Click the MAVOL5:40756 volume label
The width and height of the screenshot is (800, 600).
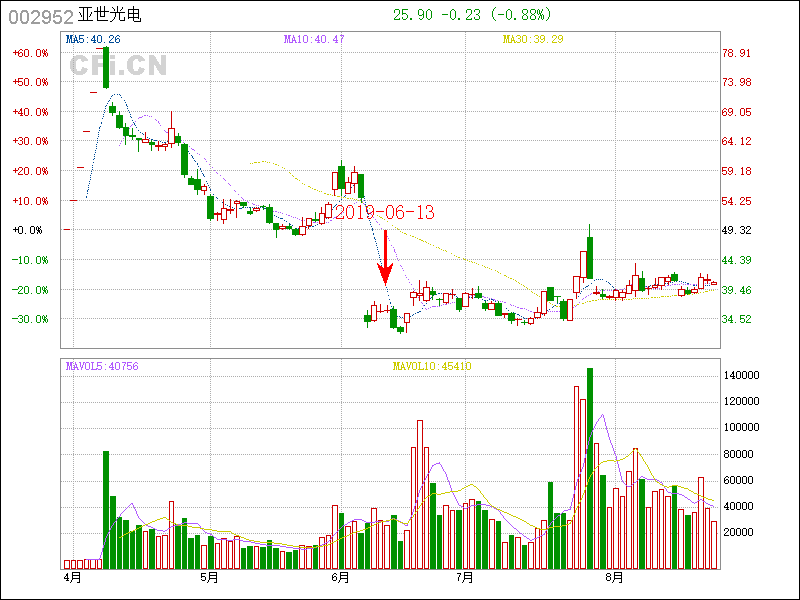pyautogui.click(x=102, y=366)
